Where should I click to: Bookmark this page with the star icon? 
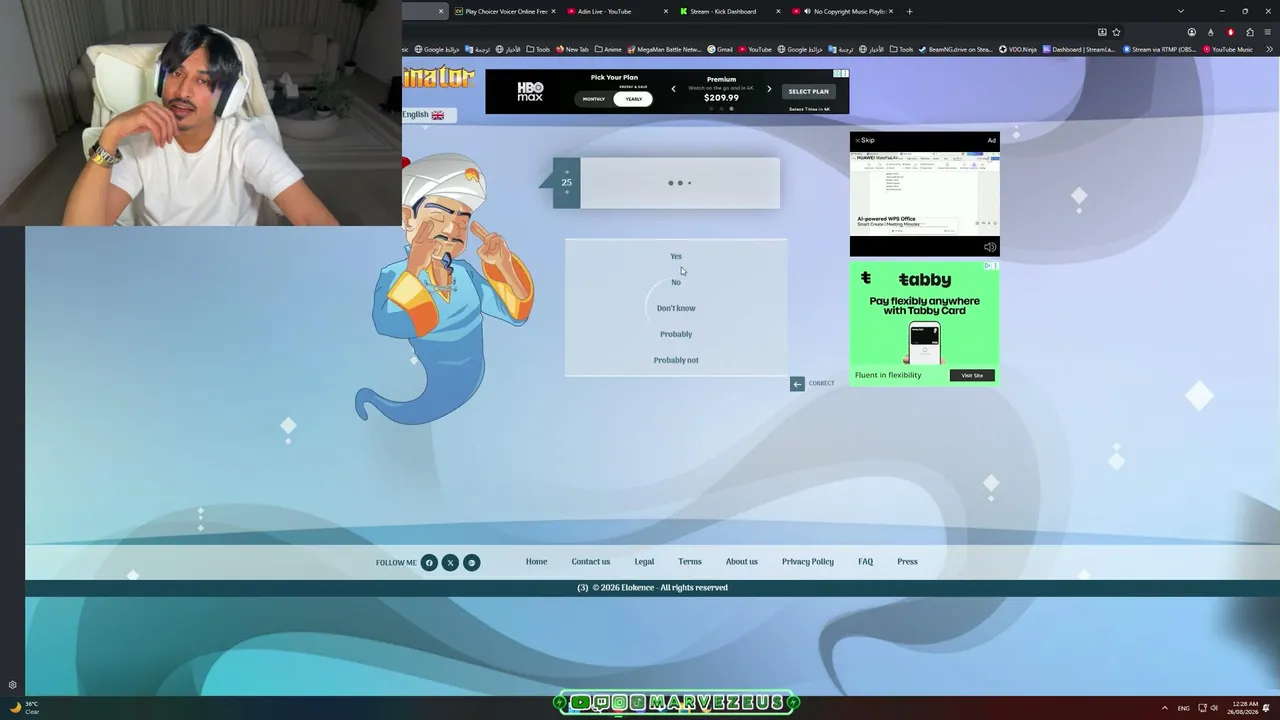pos(1116,32)
